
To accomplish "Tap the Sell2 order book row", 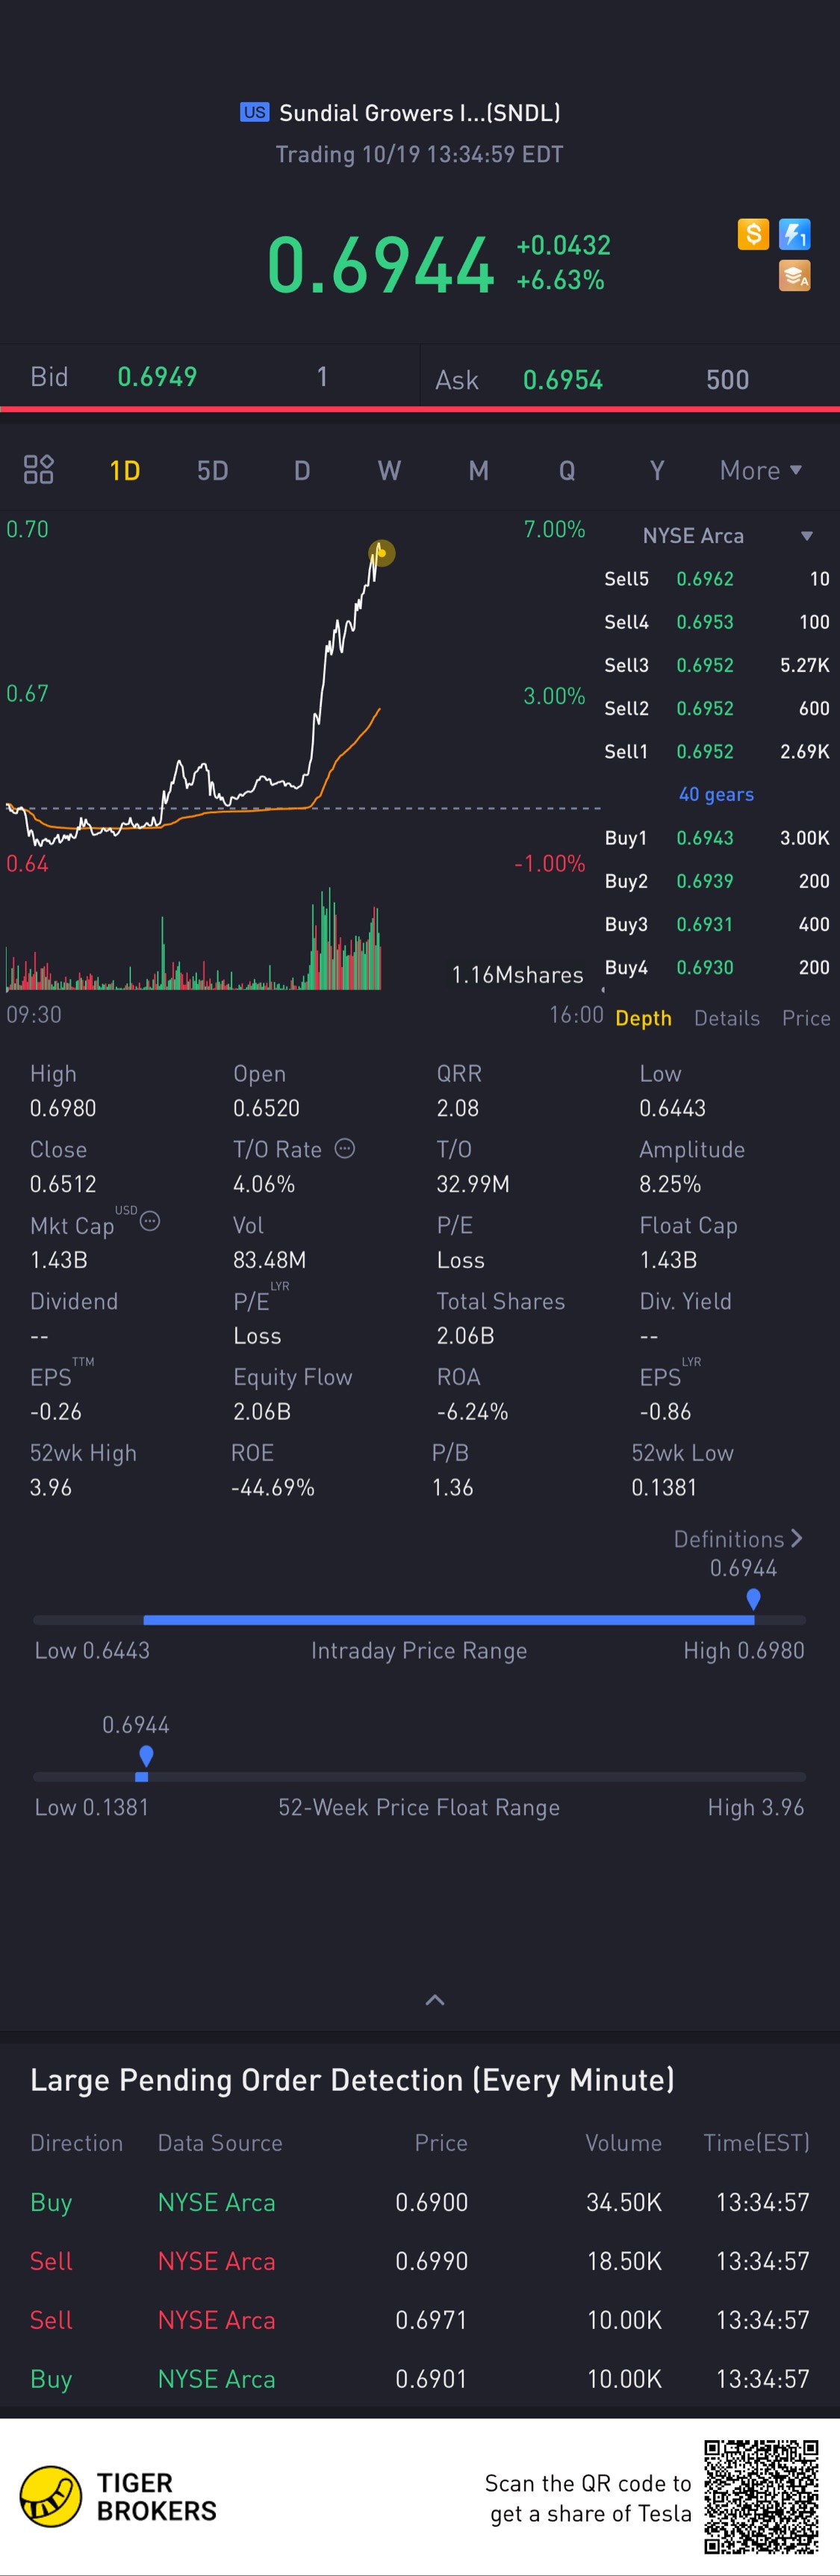I will point(717,708).
